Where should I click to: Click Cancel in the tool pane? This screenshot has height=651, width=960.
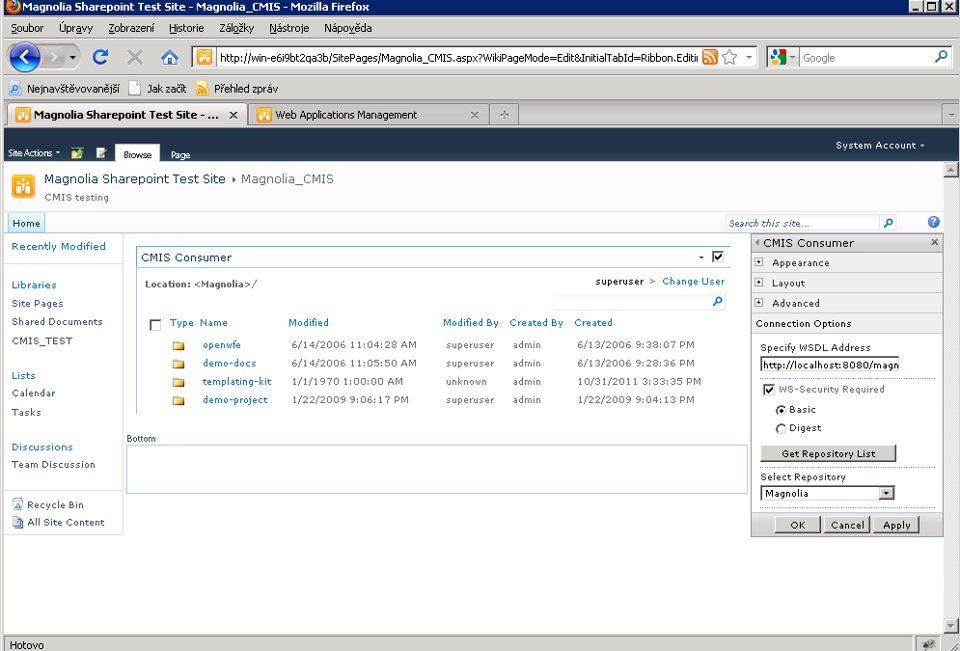(847, 525)
